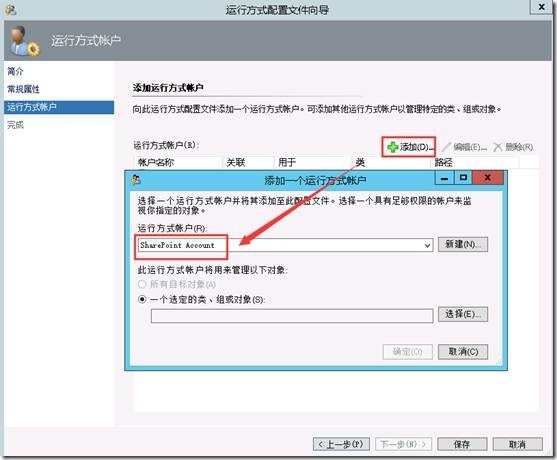Click the 帐户名称 column header
The width and height of the screenshot is (557, 460).
pyautogui.click(x=179, y=163)
